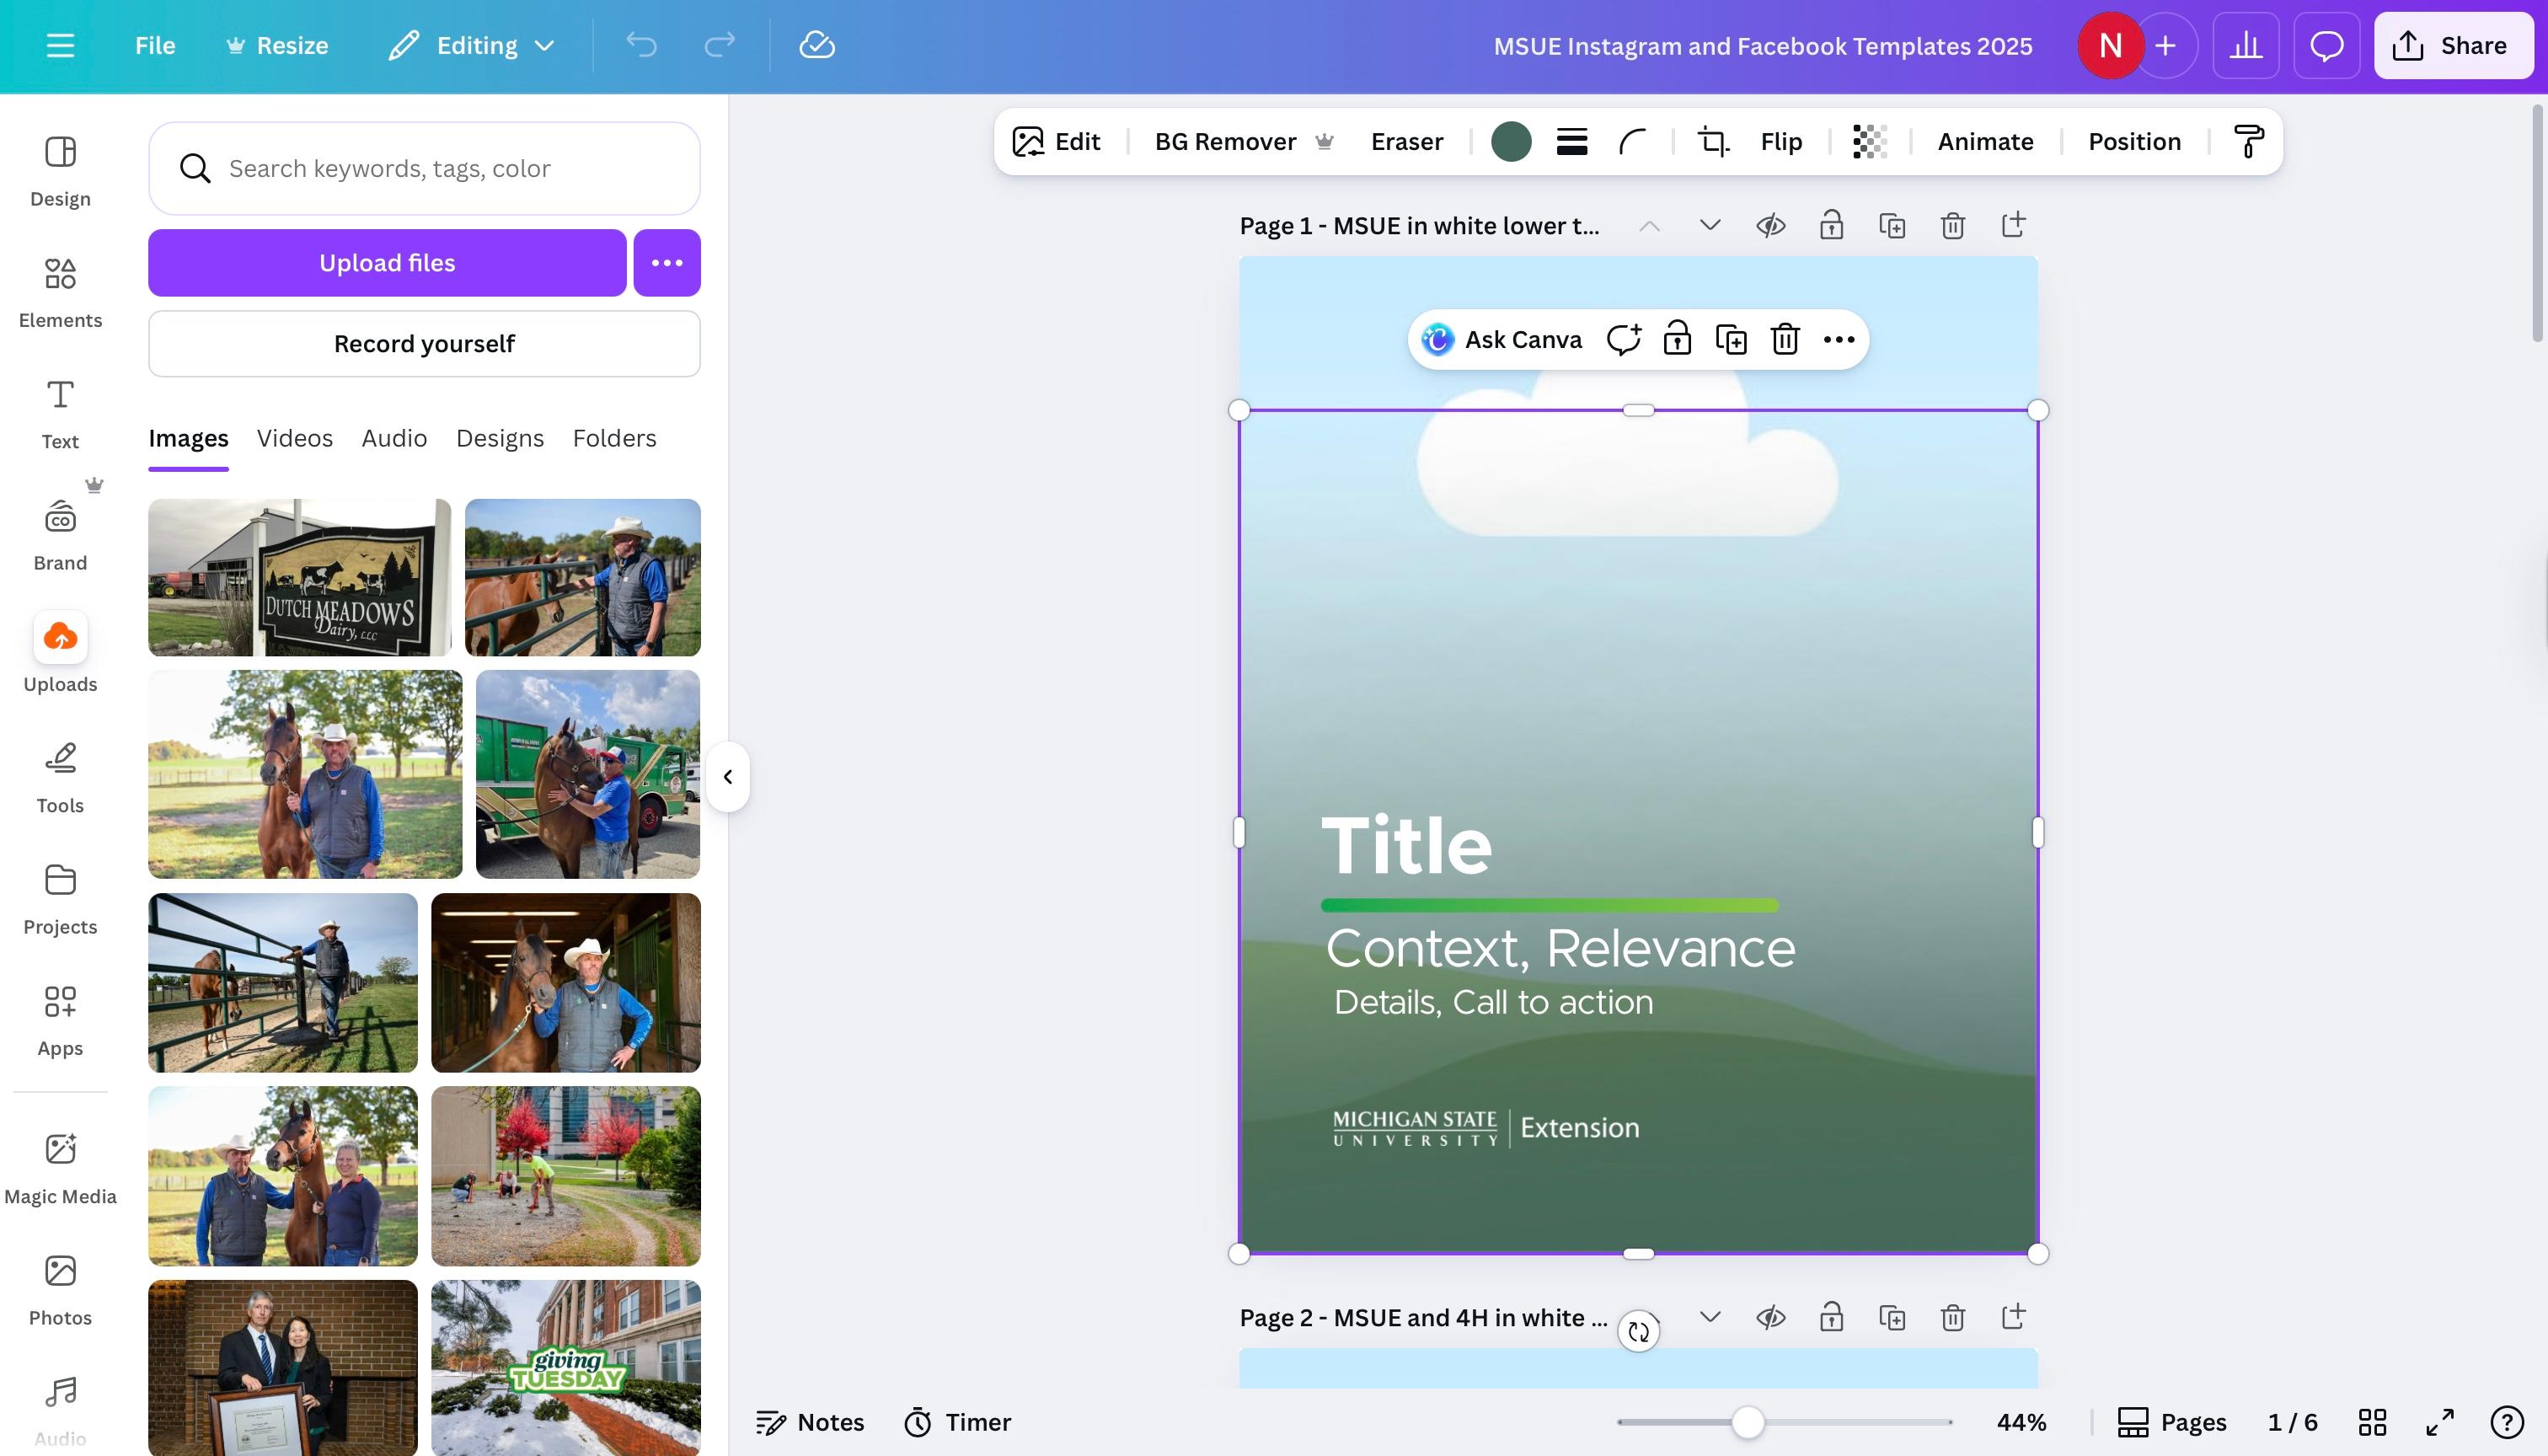Hide Page 1 using eye icon
This screenshot has width=2548, height=1456.
pos(1770,226)
